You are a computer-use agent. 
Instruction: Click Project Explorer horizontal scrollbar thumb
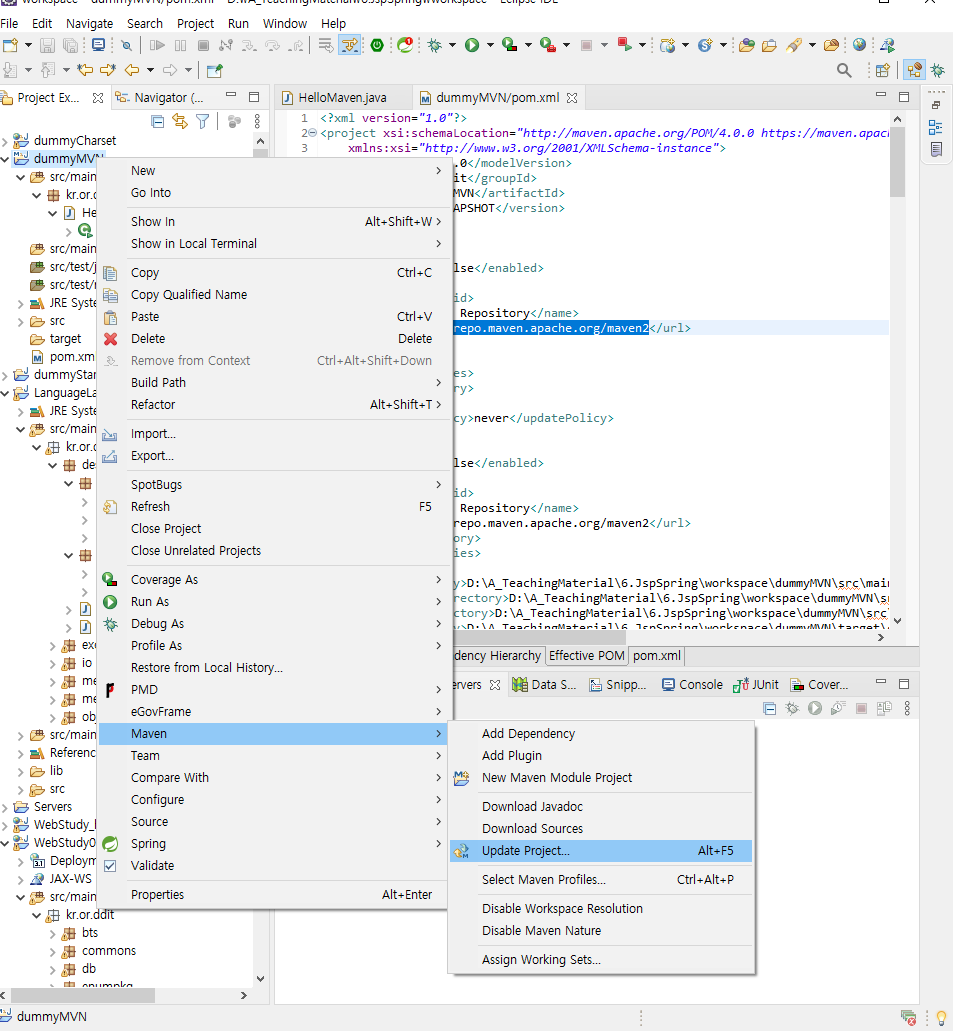click(x=82, y=995)
